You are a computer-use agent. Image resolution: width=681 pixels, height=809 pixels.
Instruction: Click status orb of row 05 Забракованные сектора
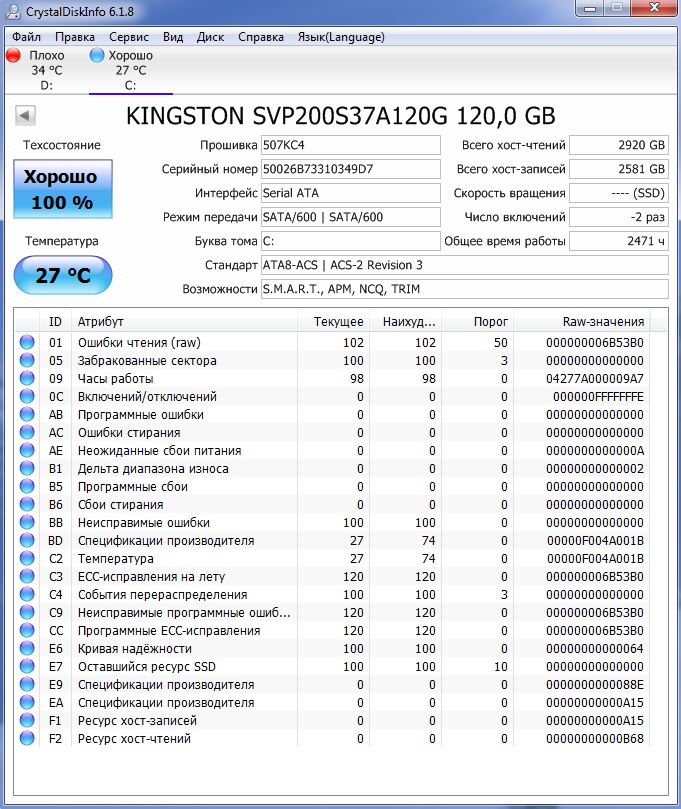click(x=27, y=360)
